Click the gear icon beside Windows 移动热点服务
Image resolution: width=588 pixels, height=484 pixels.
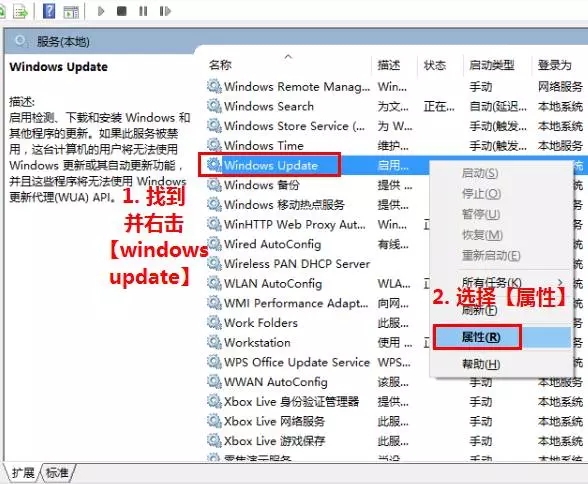[214, 204]
